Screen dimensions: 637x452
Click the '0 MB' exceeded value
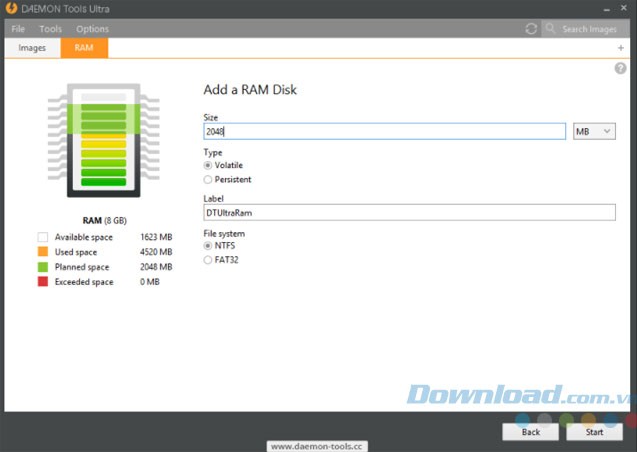[150, 281]
